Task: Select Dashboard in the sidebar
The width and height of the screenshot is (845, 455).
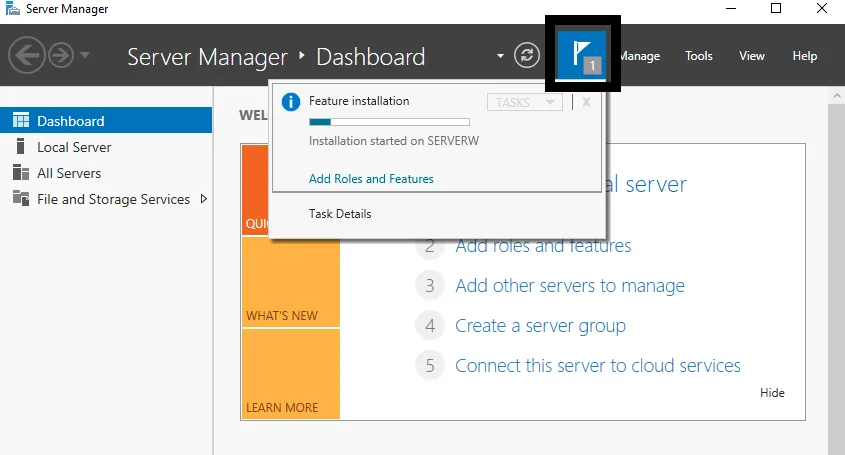Action: tap(106, 120)
